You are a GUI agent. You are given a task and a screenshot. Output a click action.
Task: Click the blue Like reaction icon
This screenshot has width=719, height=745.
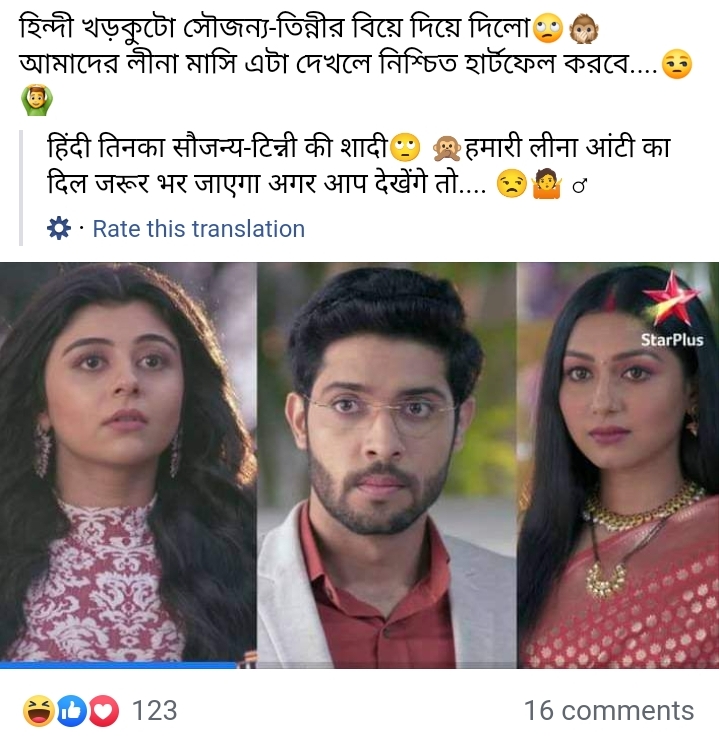coord(71,710)
